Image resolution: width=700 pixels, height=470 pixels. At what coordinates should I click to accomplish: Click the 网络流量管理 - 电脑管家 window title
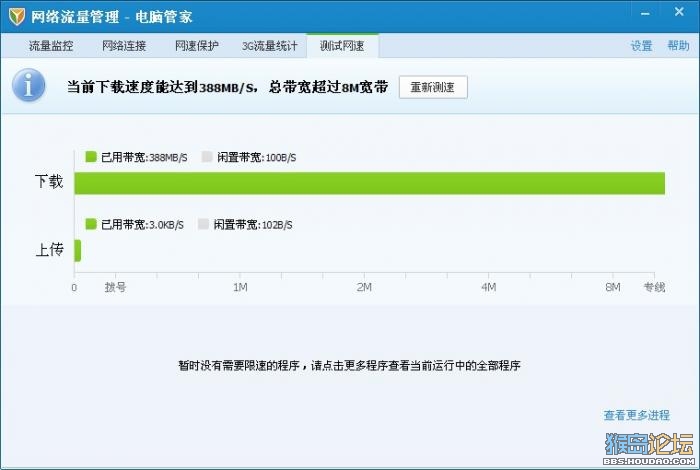(x=112, y=17)
